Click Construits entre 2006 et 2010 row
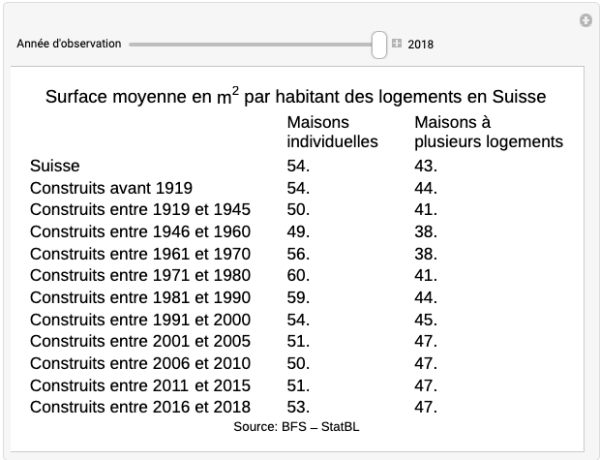This screenshot has height=460, width=600. coord(140,363)
